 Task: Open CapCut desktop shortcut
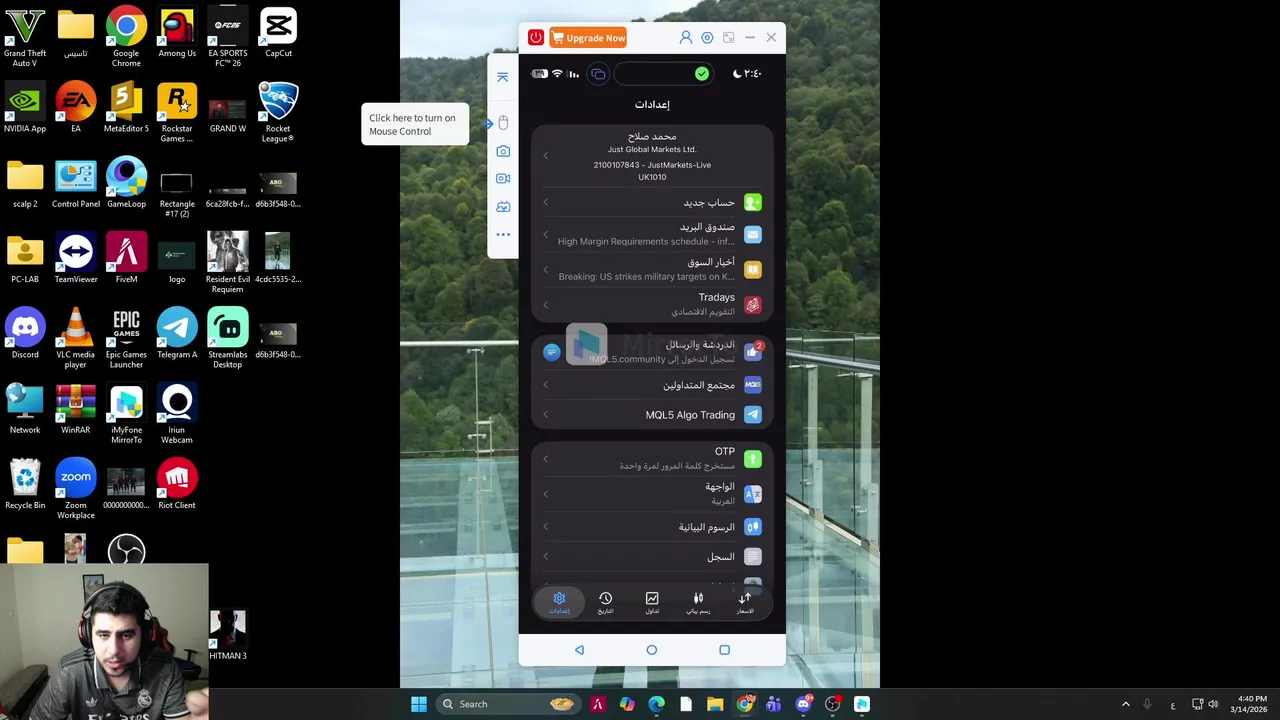pyautogui.click(x=278, y=33)
